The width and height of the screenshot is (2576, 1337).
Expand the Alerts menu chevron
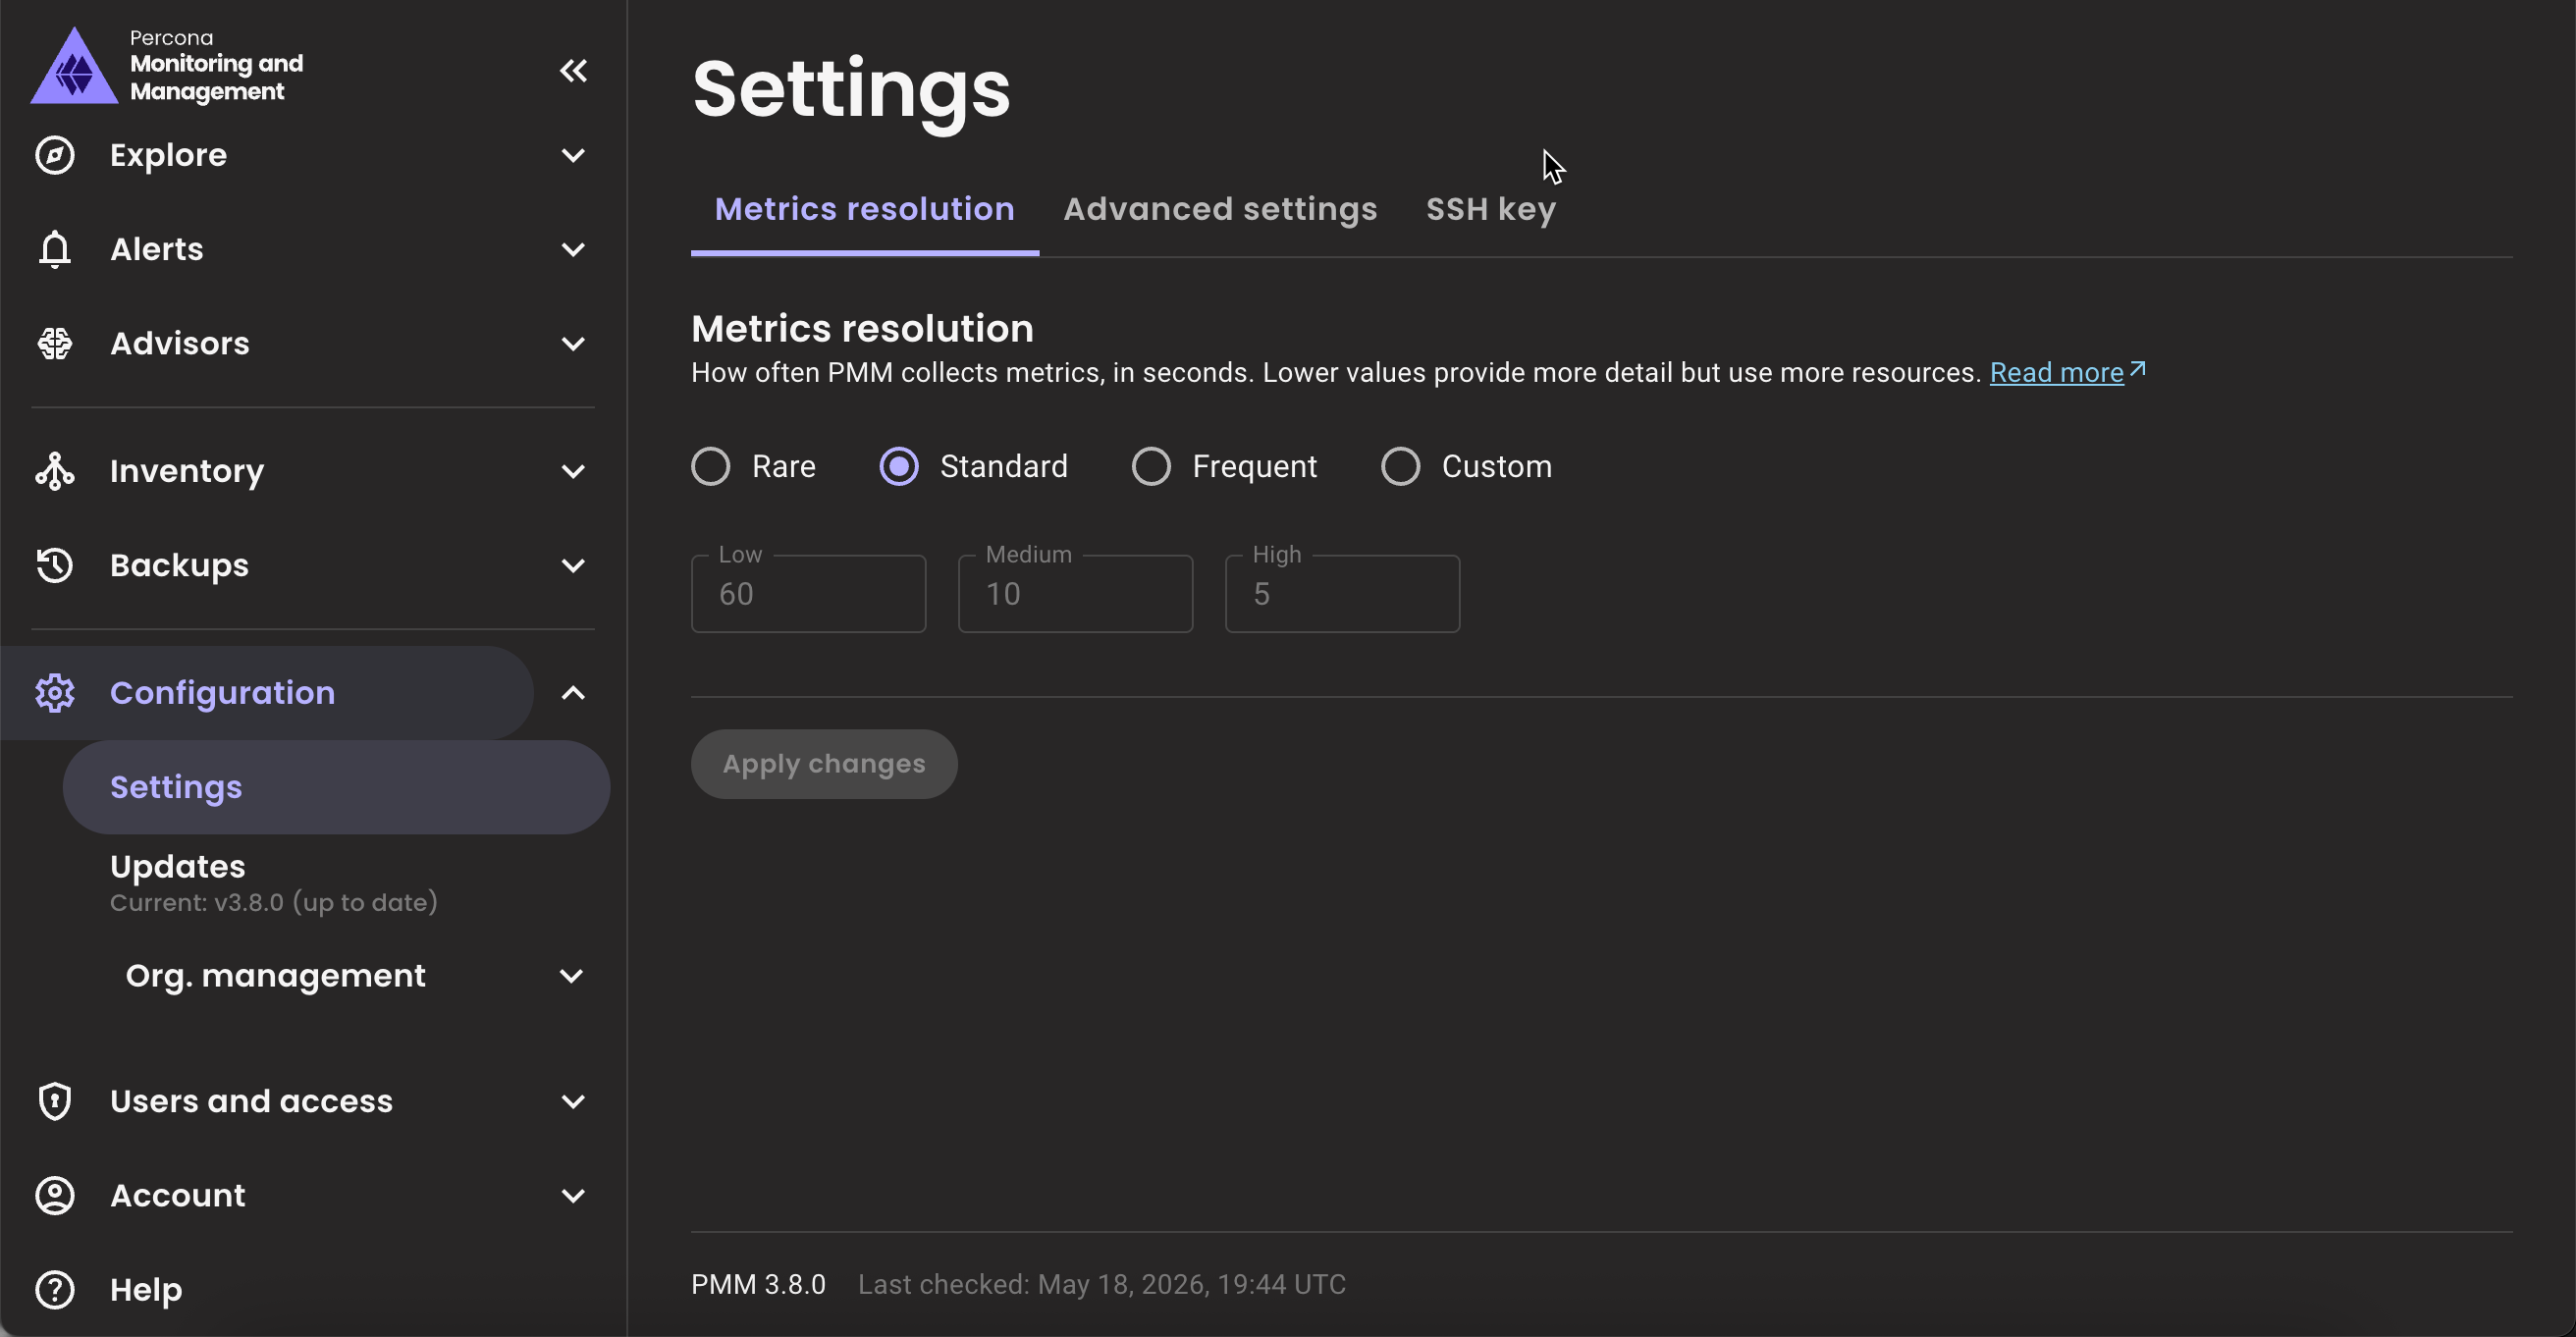573,249
